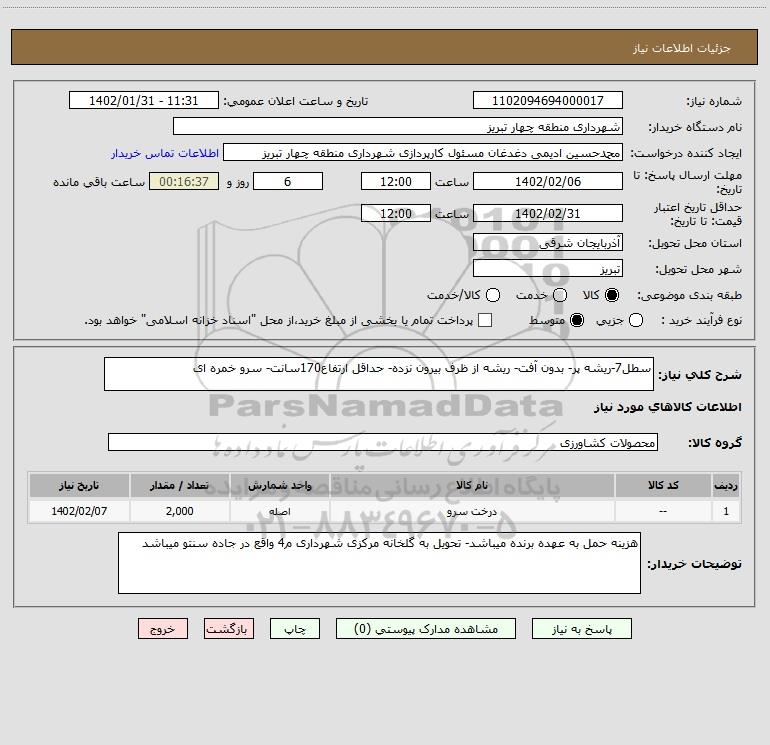Click the 2,000 quantity cell

pos(180,511)
